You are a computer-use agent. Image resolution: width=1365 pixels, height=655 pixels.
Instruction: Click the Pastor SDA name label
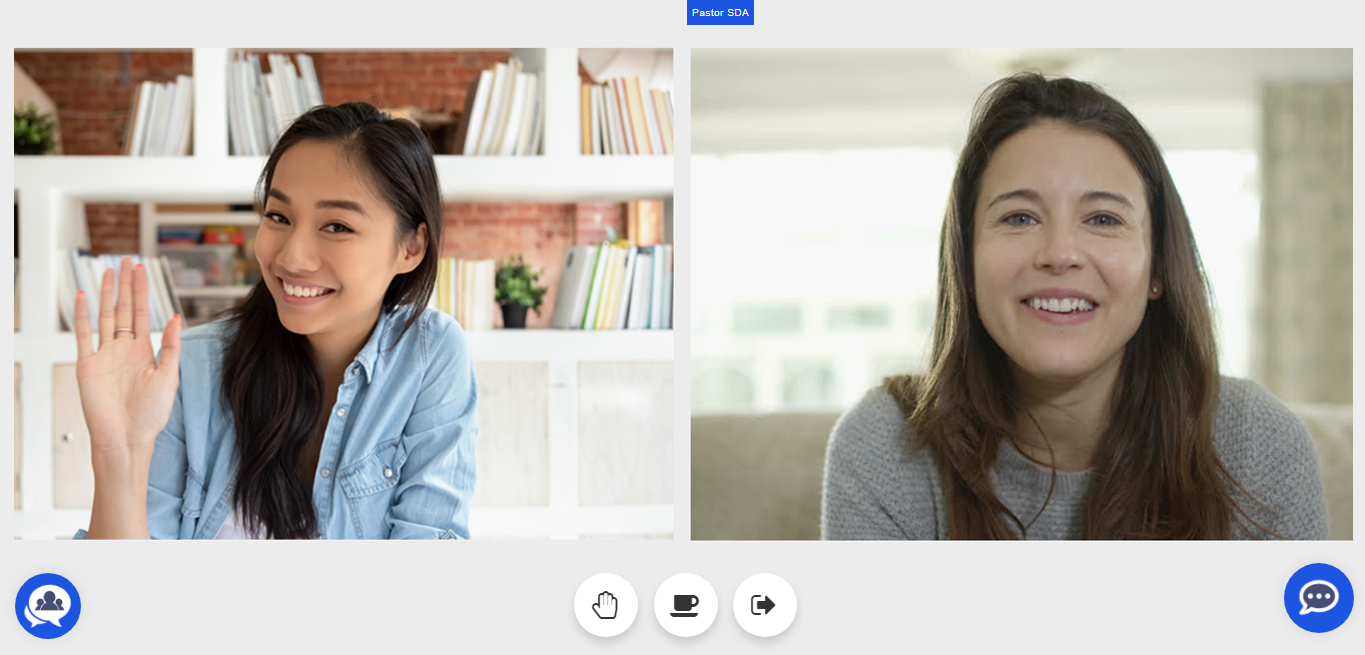(x=720, y=13)
